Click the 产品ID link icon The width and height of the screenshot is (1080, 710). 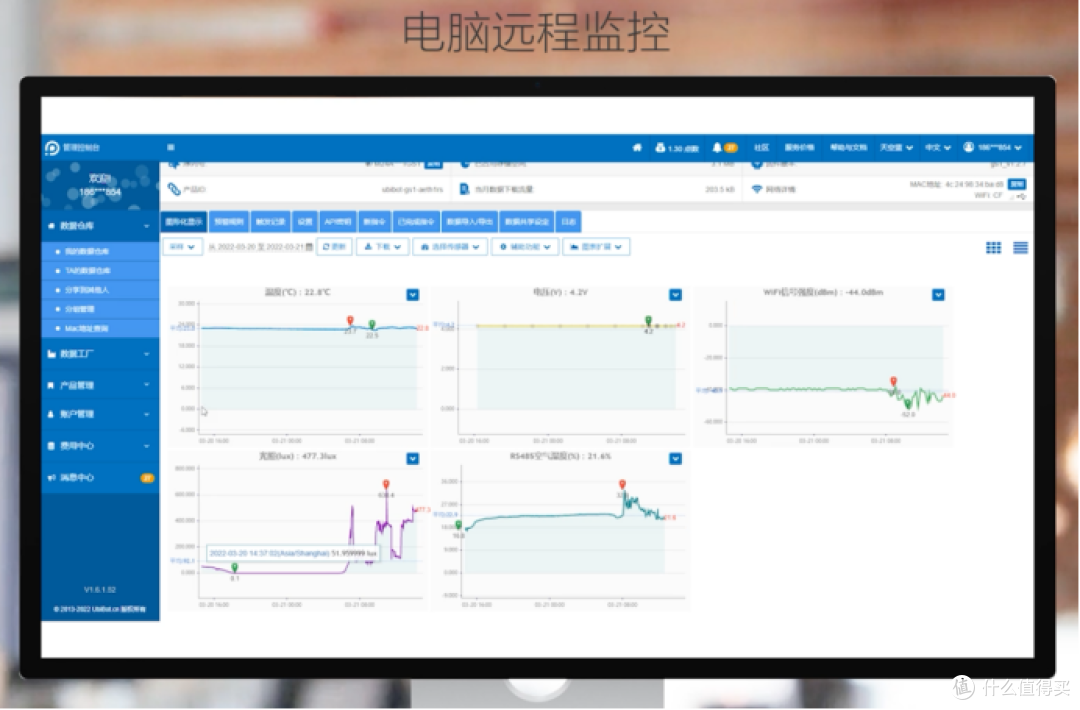(x=174, y=189)
